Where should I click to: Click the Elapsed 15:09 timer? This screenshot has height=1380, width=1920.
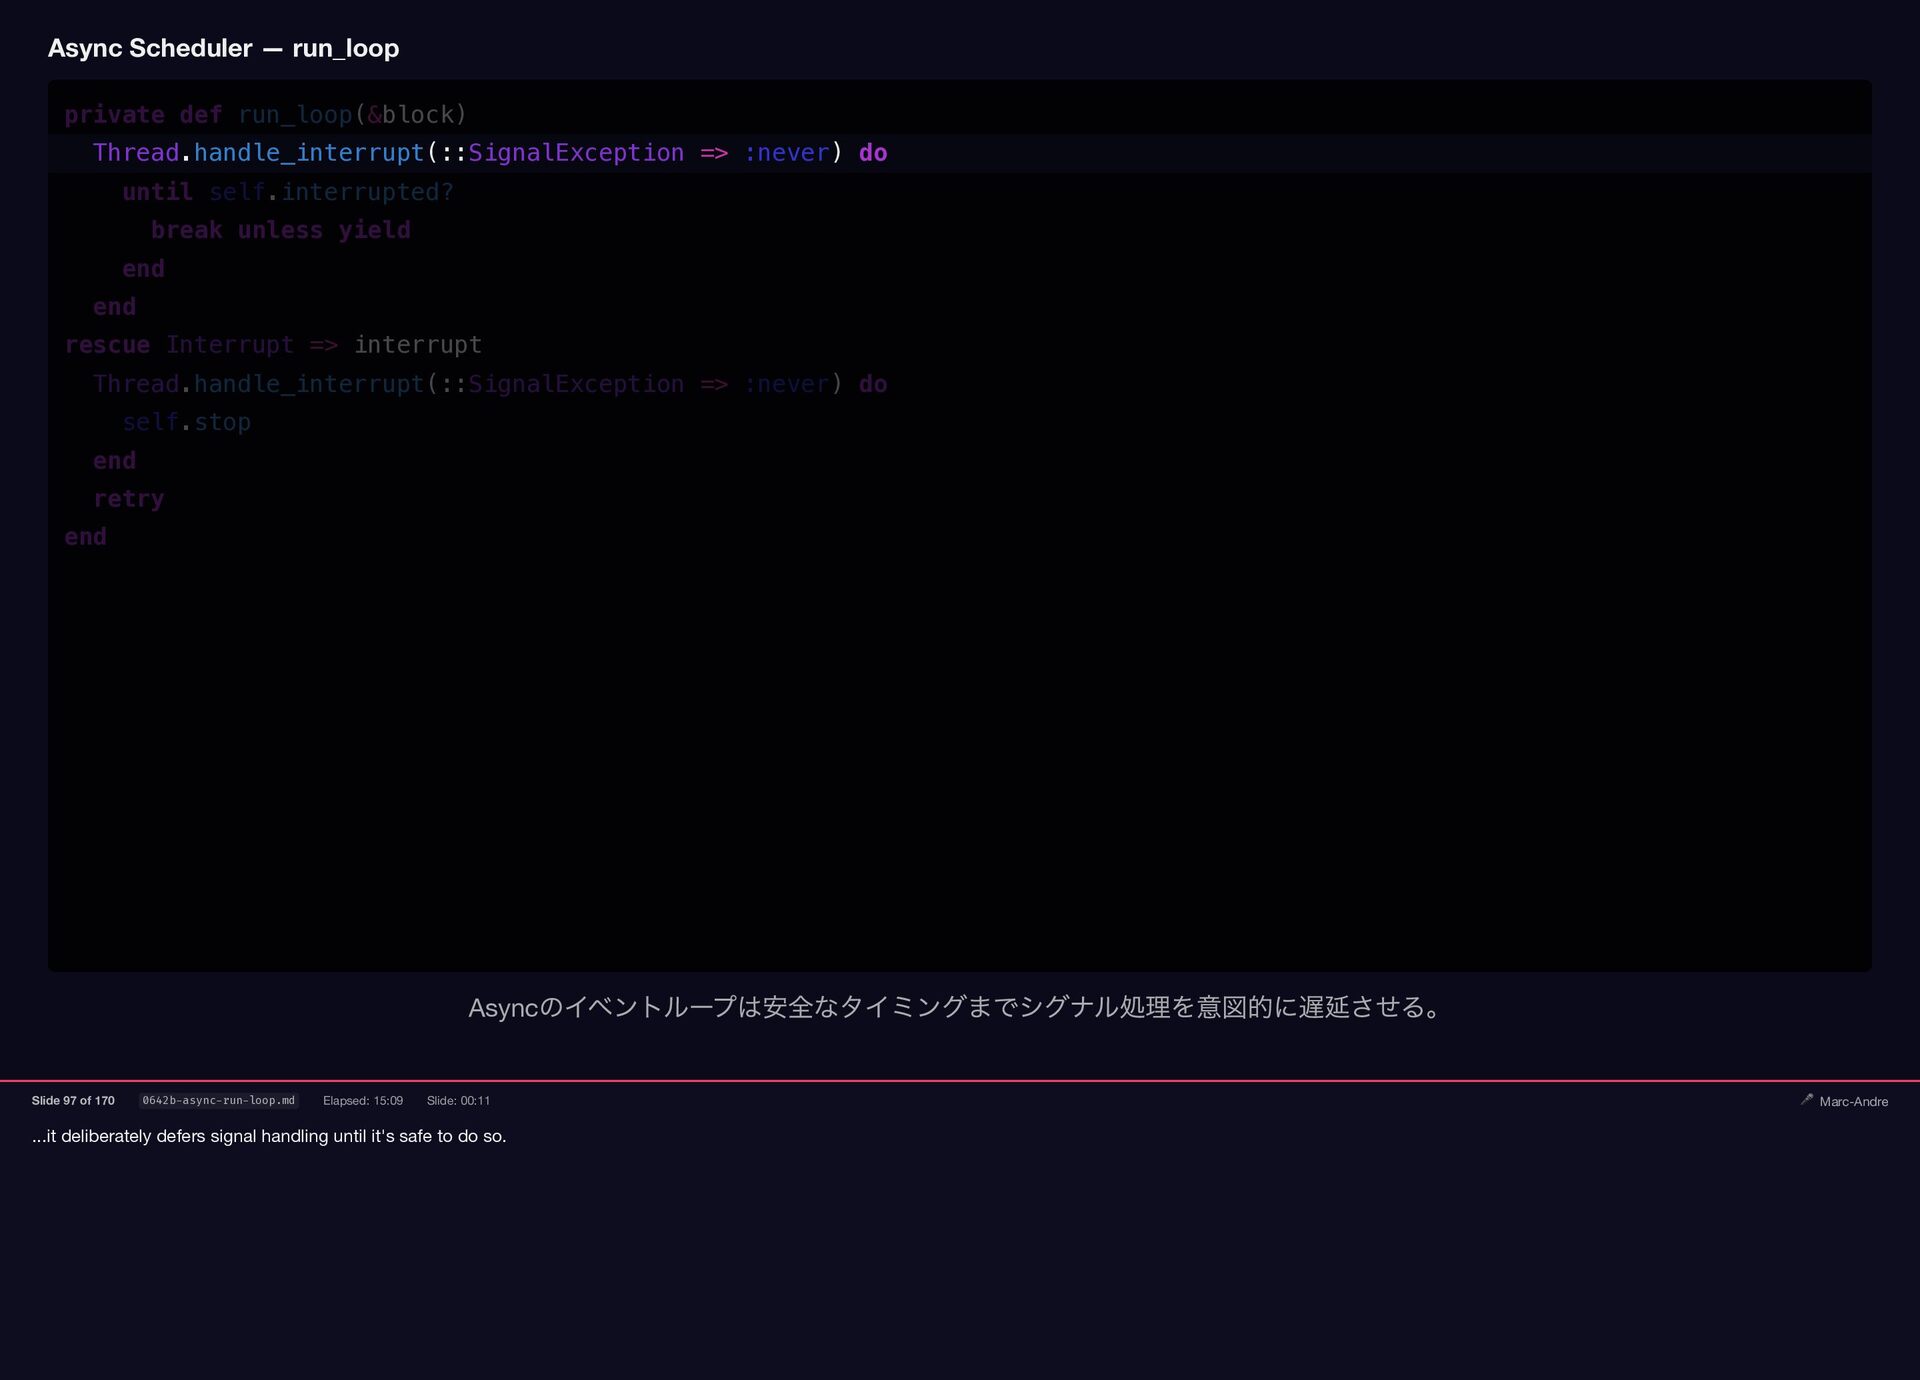362,1100
